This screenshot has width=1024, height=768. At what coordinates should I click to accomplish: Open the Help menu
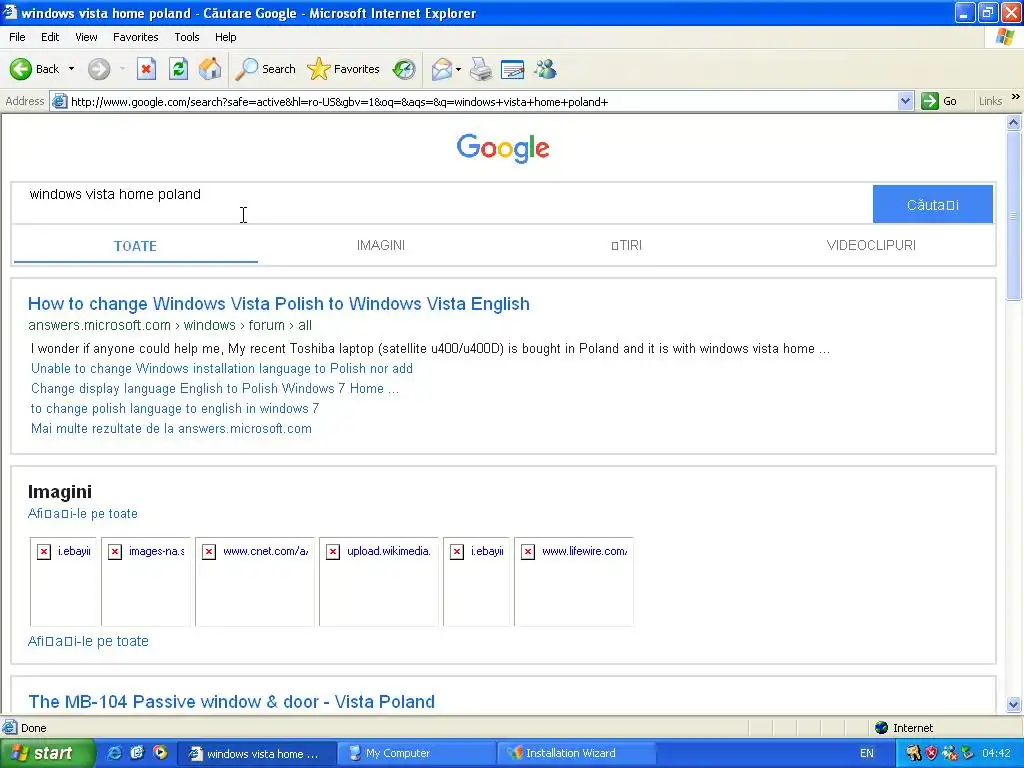pos(225,37)
